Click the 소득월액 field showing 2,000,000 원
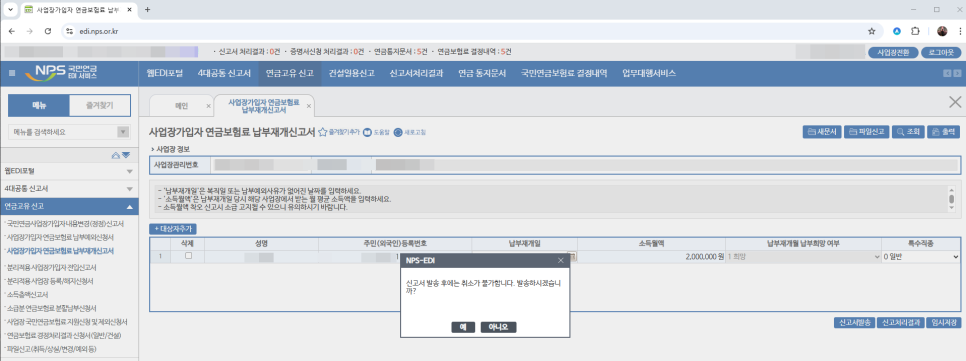This screenshot has width=966, height=361. [651, 256]
